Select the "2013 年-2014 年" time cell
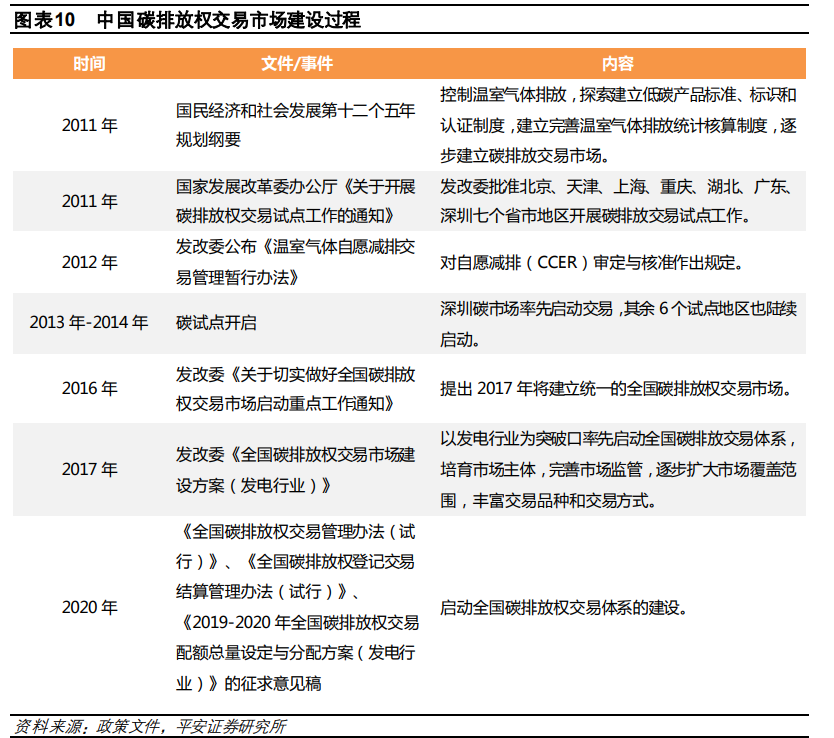The image size is (834, 738). pyautogui.click(x=89, y=323)
